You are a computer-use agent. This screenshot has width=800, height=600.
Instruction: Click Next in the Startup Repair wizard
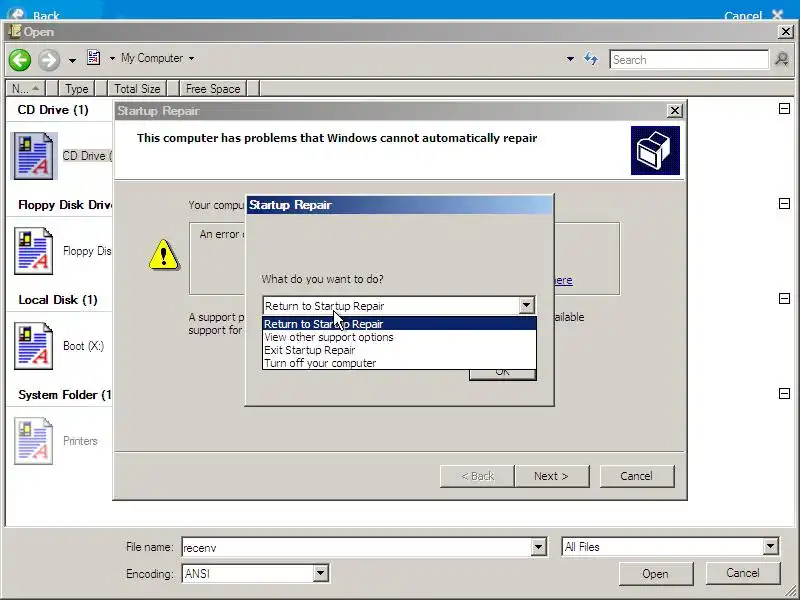[x=552, y=476]
